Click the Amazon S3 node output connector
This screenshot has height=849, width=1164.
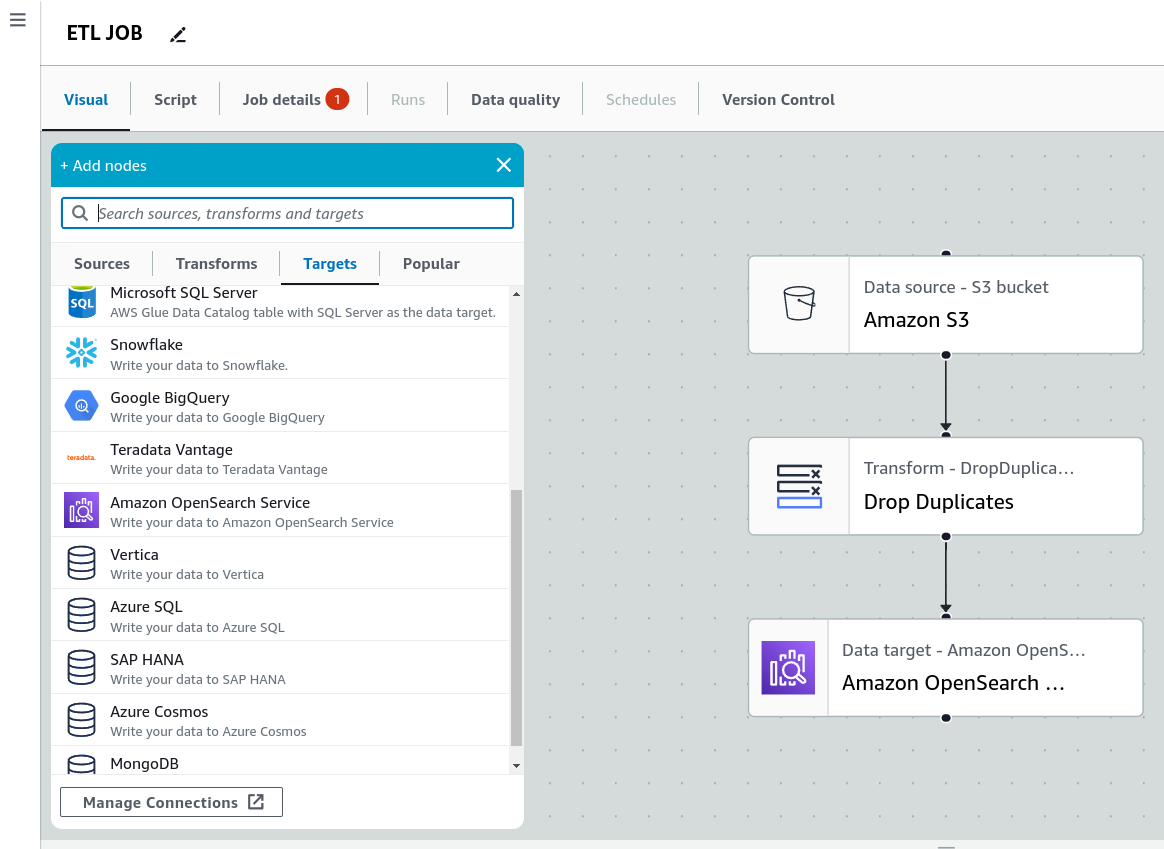(x=946, y=355)
